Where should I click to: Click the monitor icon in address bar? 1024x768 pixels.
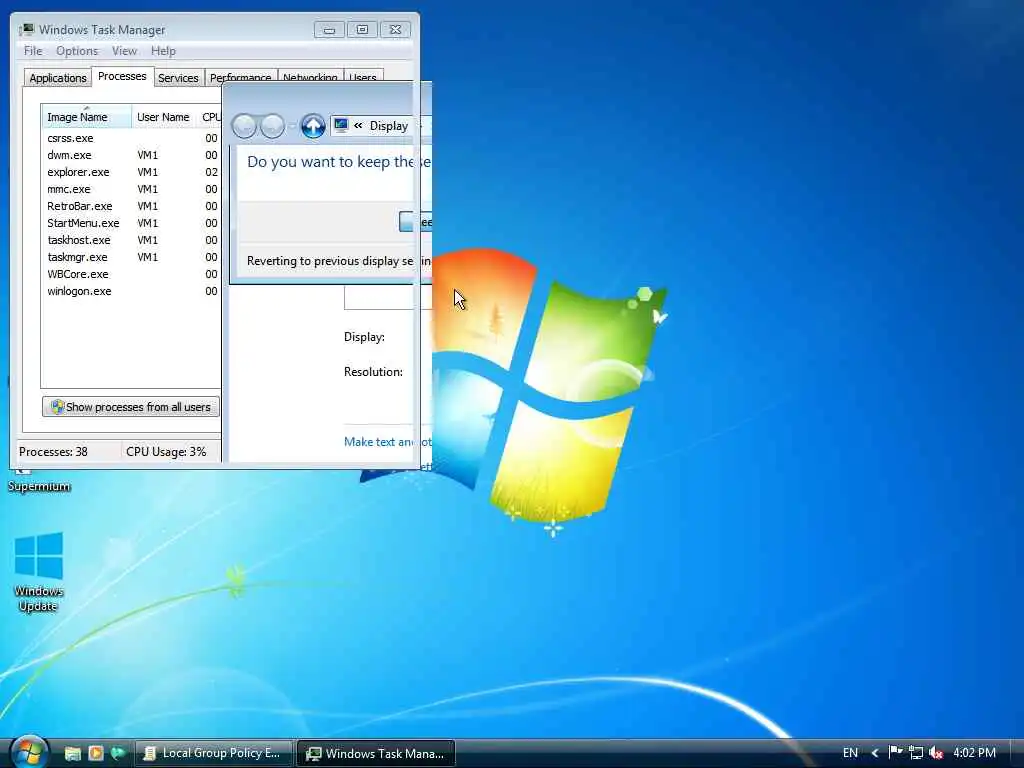click(341, 125)
